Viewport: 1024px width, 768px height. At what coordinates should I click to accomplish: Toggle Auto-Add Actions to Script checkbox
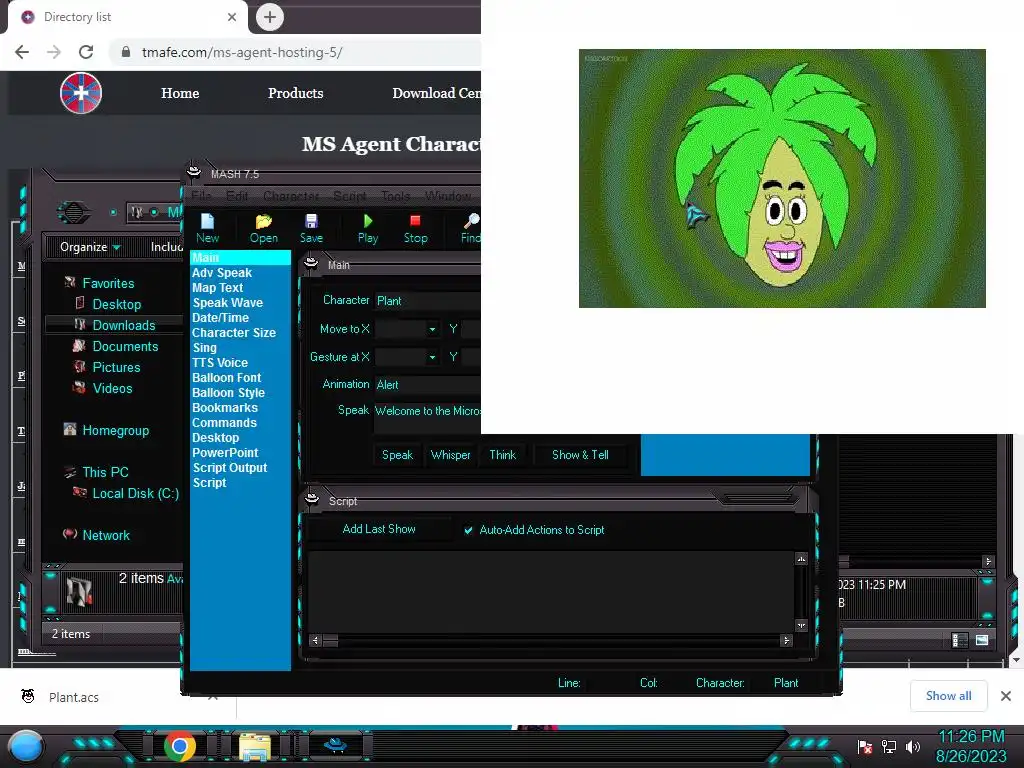[x=468, y=530]
